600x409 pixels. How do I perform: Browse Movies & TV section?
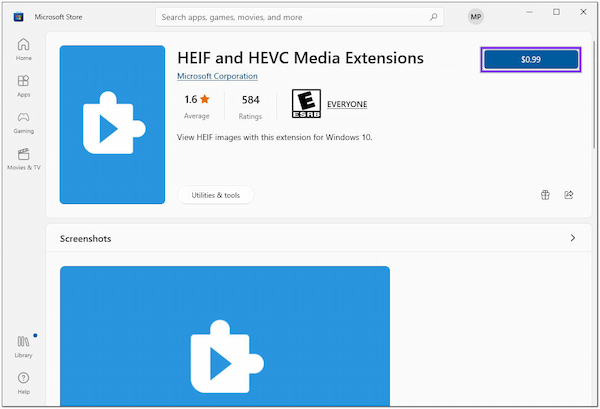(x=23, y=159)
